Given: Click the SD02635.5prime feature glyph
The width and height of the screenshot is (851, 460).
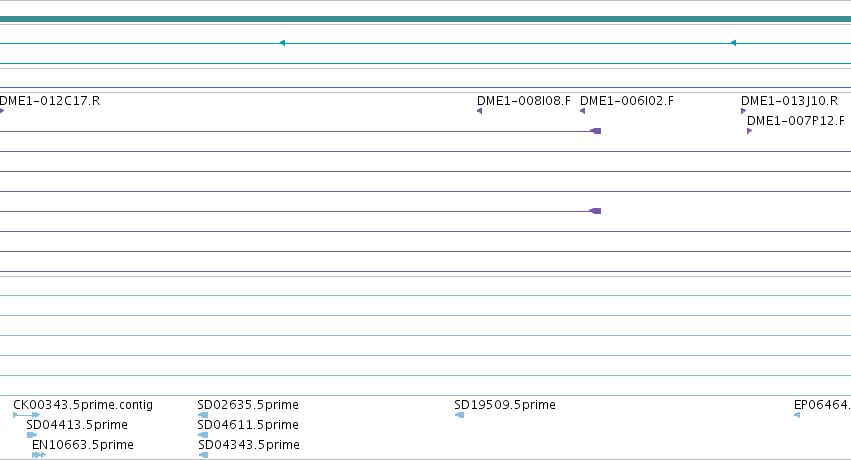Looking at the screenshot, I should pos(203,415).
